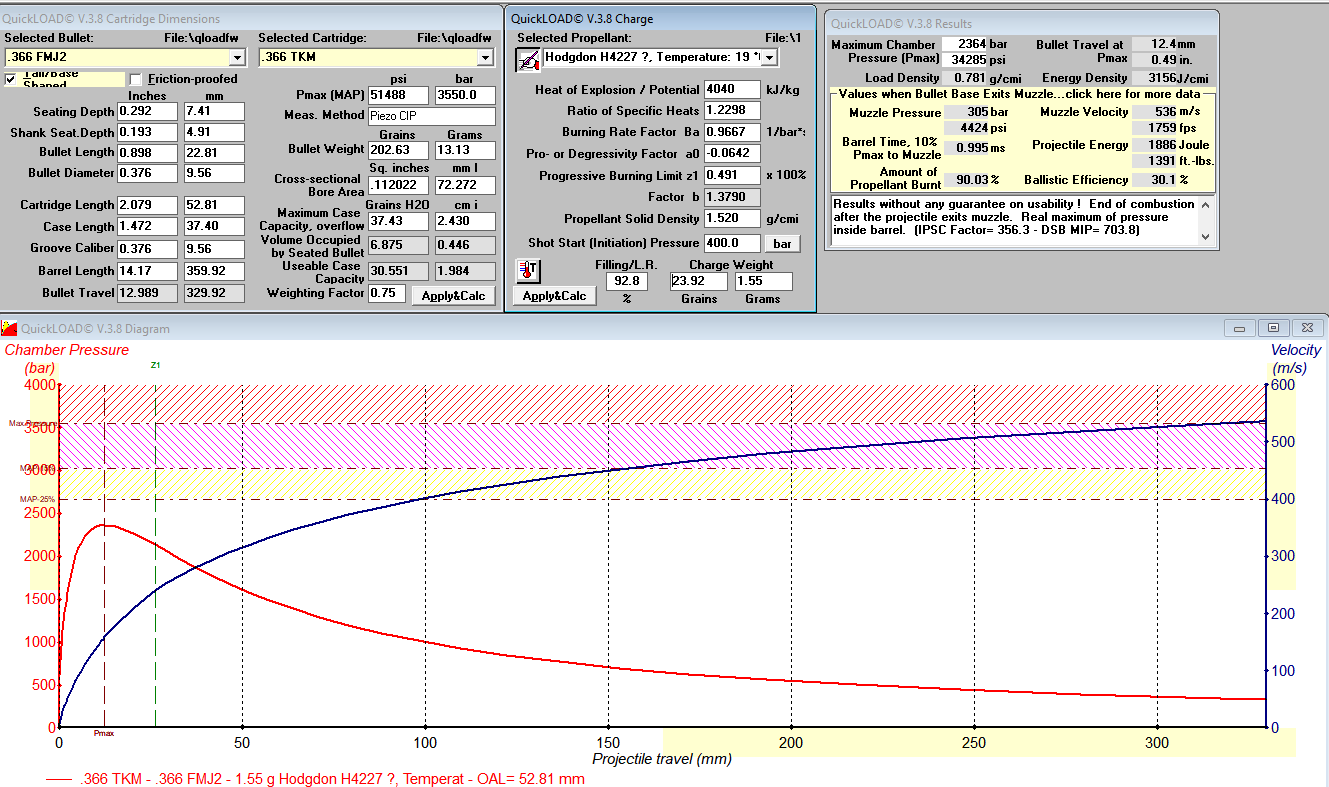Screen dimensions: 1329x787
Task: Expand the Selected Propellant dropdown
Action: coord(769,58)
